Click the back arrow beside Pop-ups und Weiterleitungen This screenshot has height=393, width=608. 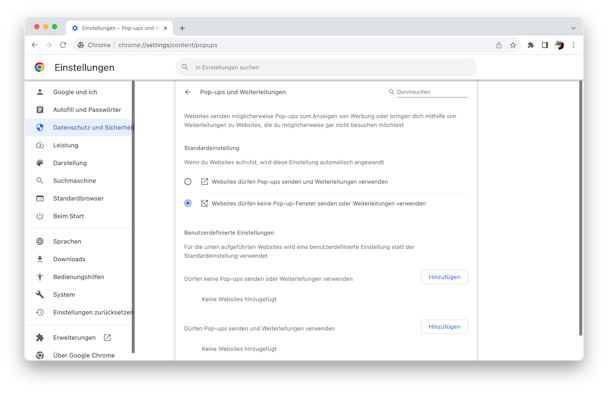coord(188,92)
